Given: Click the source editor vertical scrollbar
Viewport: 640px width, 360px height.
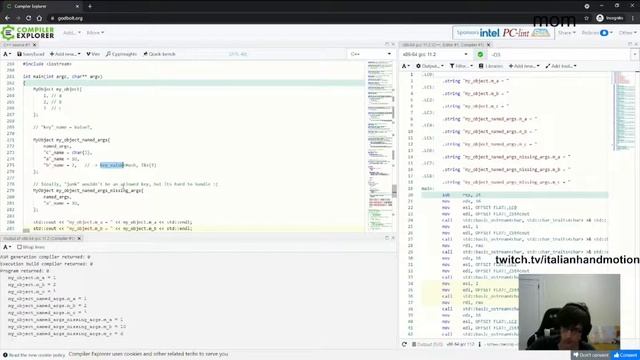Looking at the screenshot, I should click(394, 190).
